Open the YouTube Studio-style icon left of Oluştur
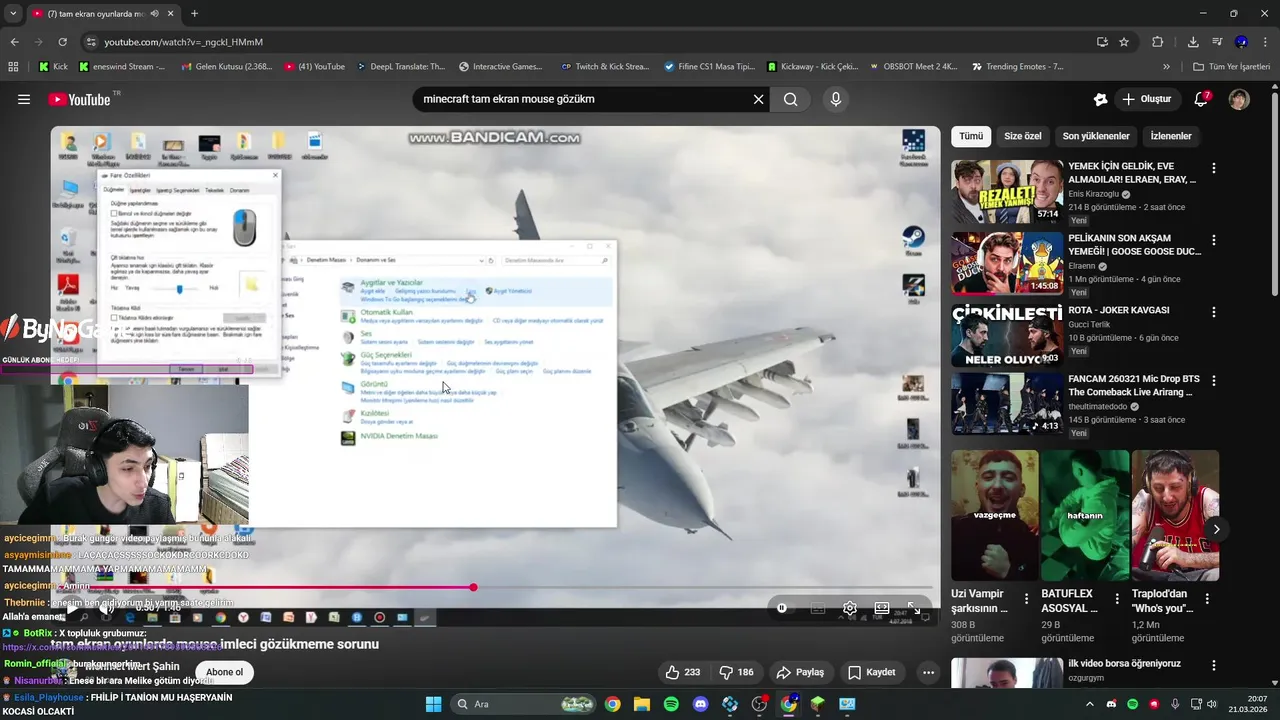The height and width of the screenshot is (720, 1280). [1100, 99]
